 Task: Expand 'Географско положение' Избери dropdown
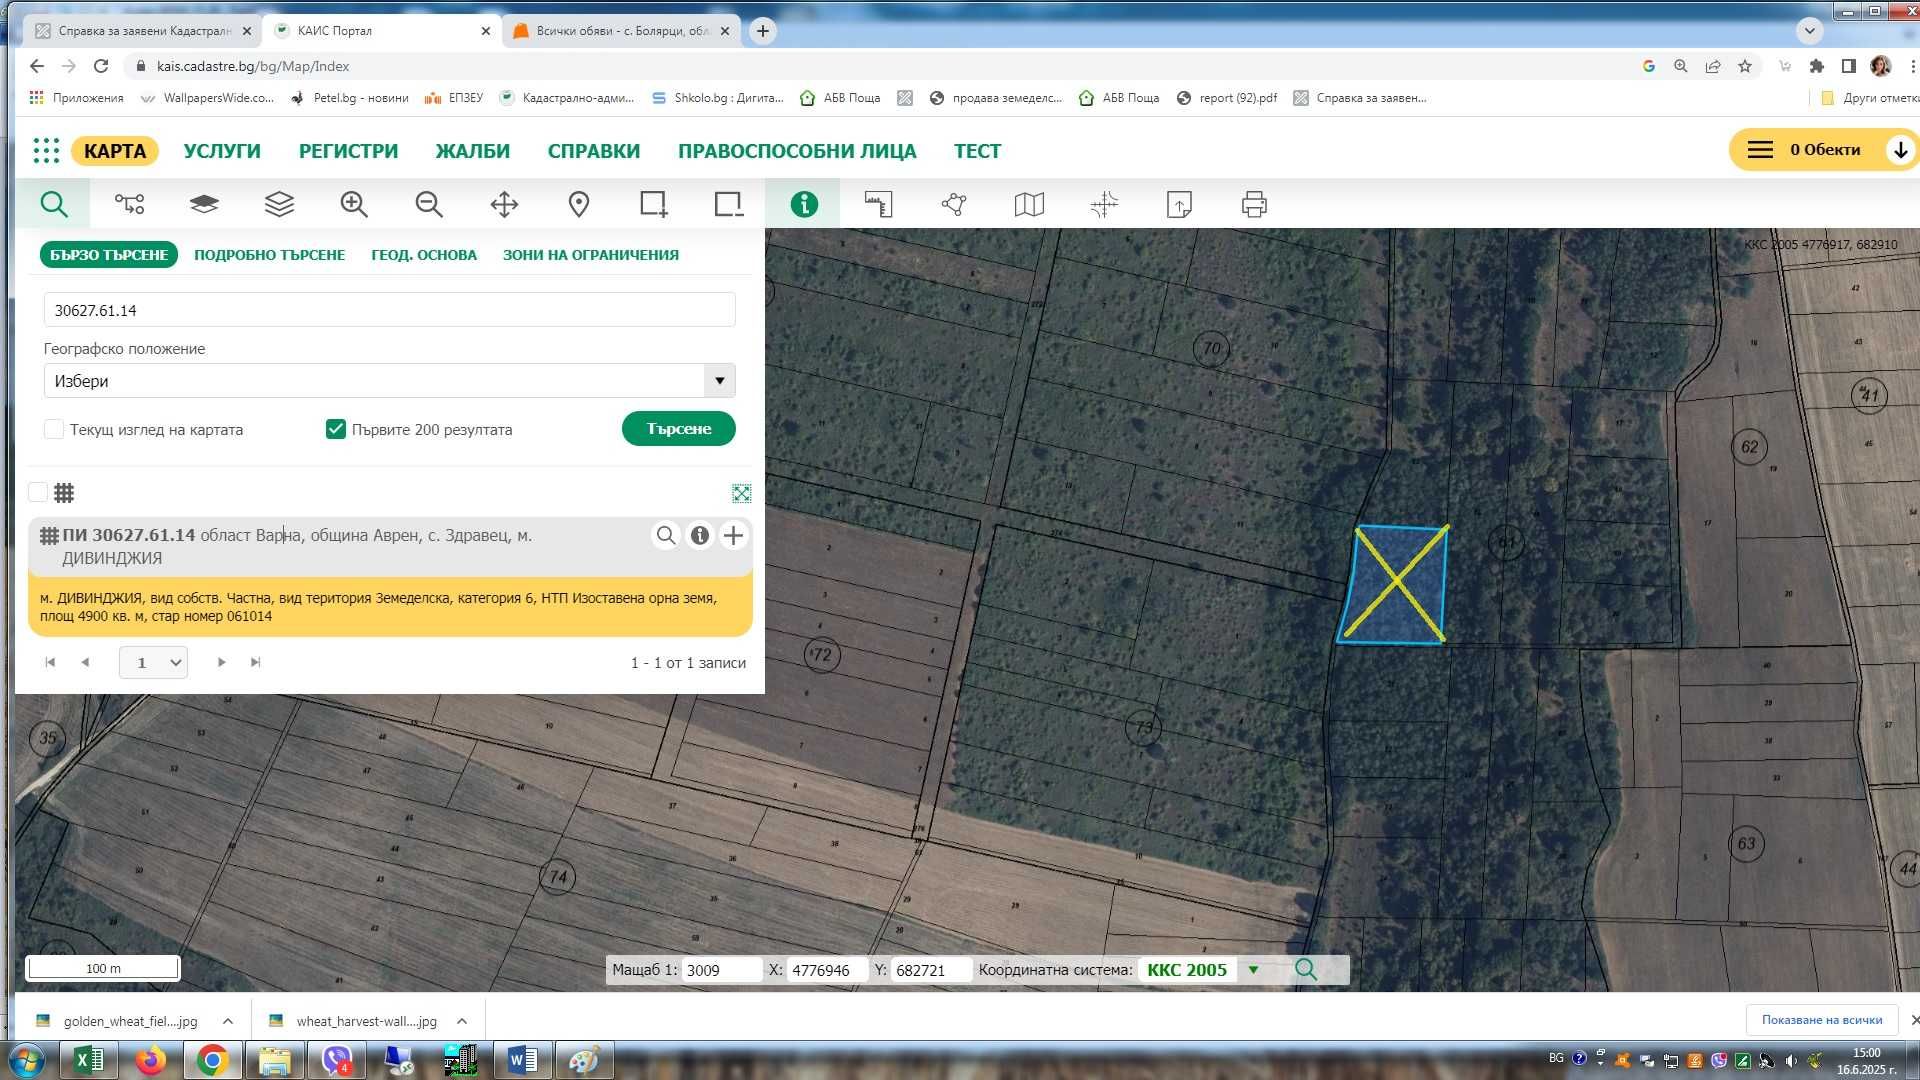(719, 381)
